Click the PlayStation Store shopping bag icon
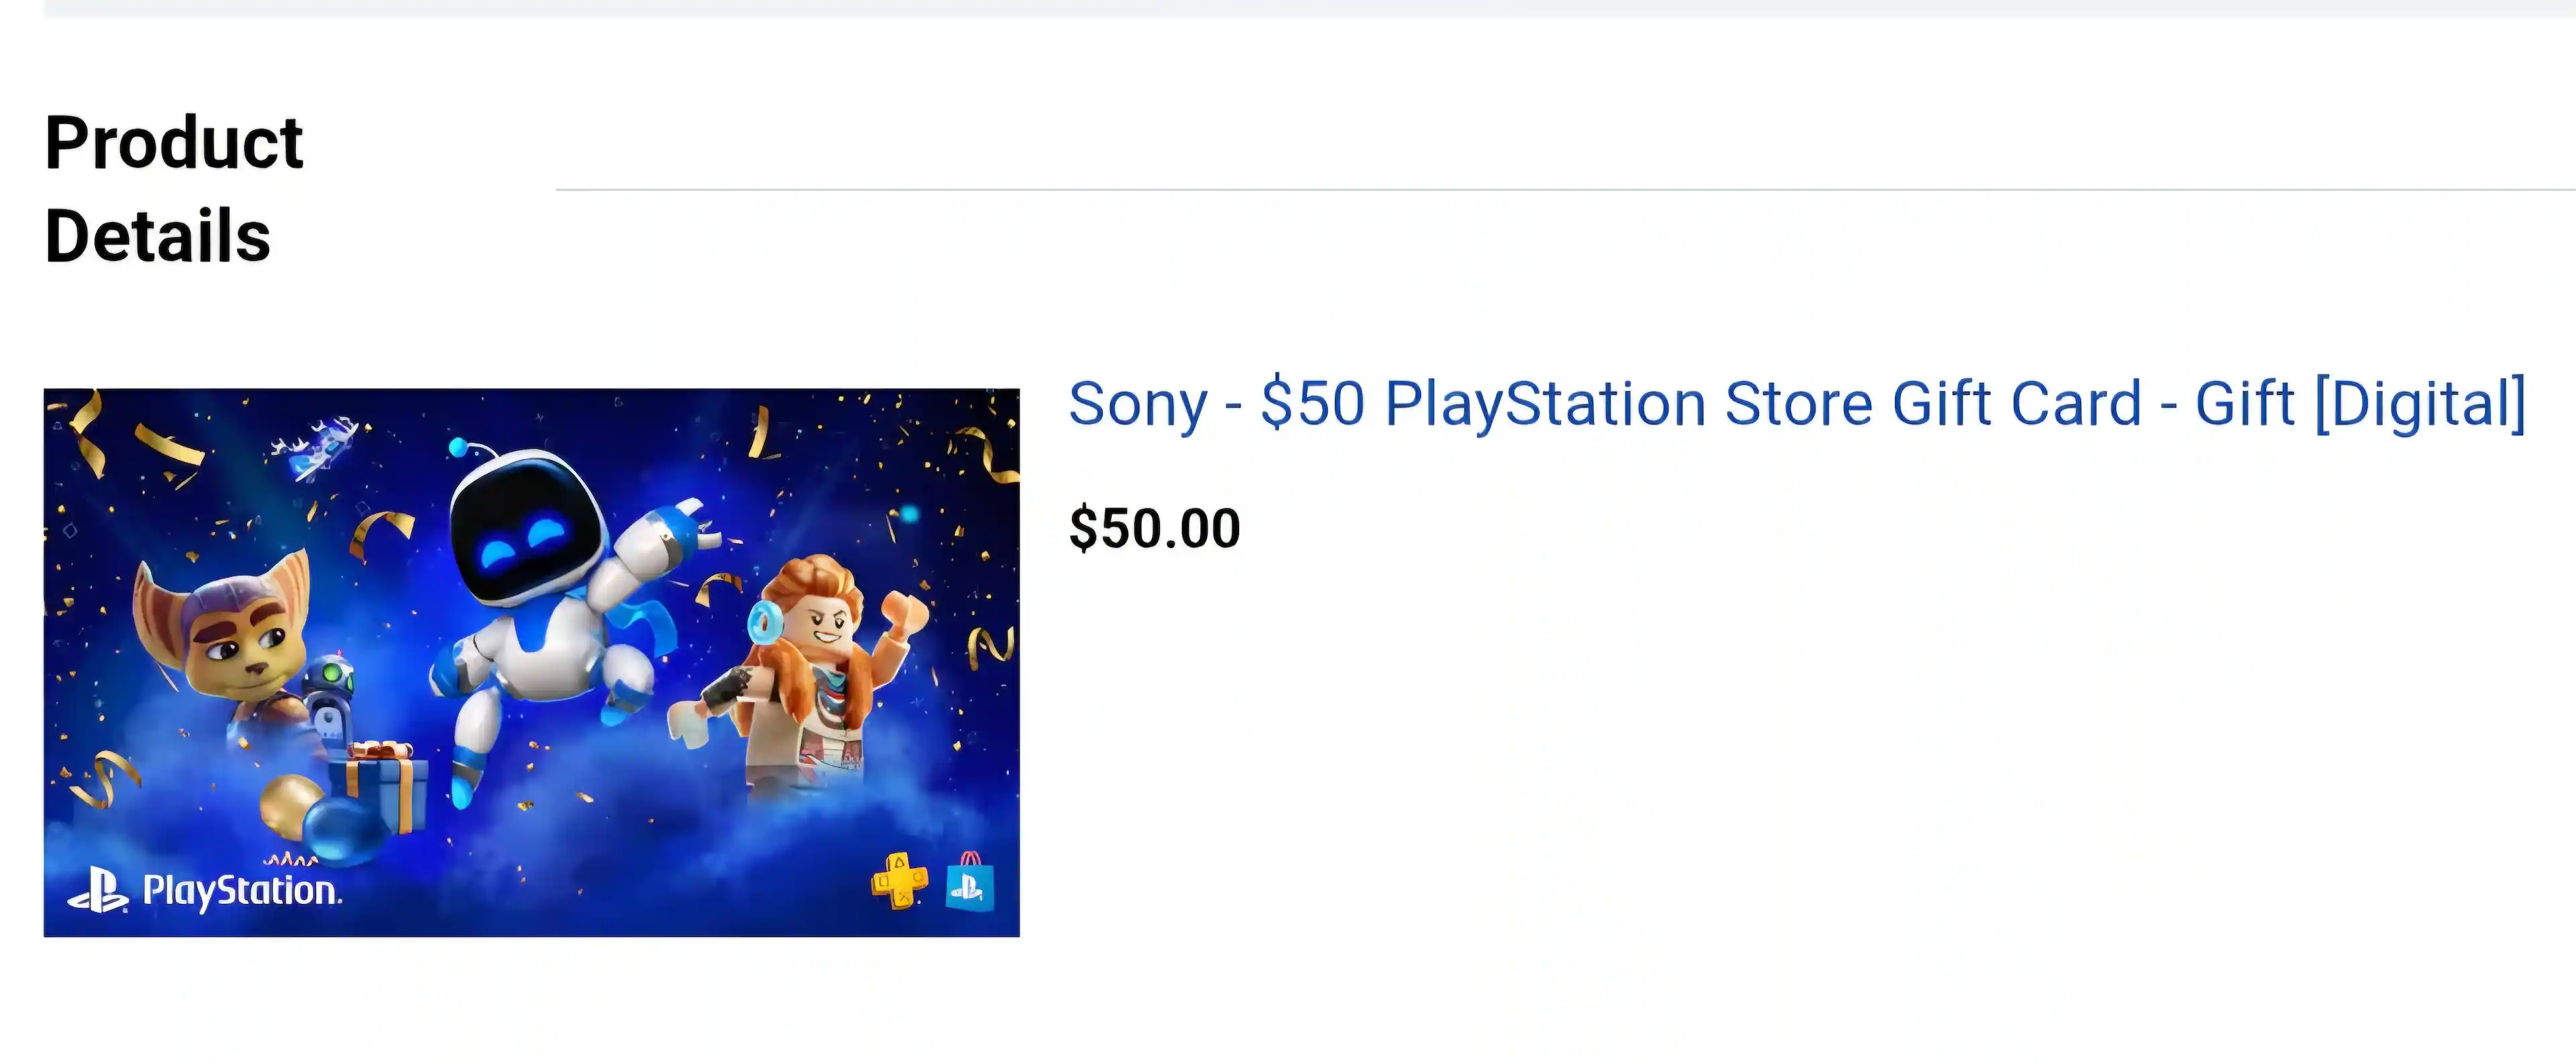The height and width of the screenshot is (1063, 2576). 969,884
